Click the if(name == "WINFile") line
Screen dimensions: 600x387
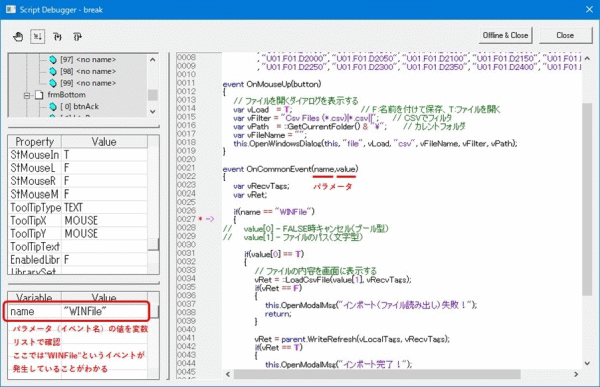pos(274,211)
